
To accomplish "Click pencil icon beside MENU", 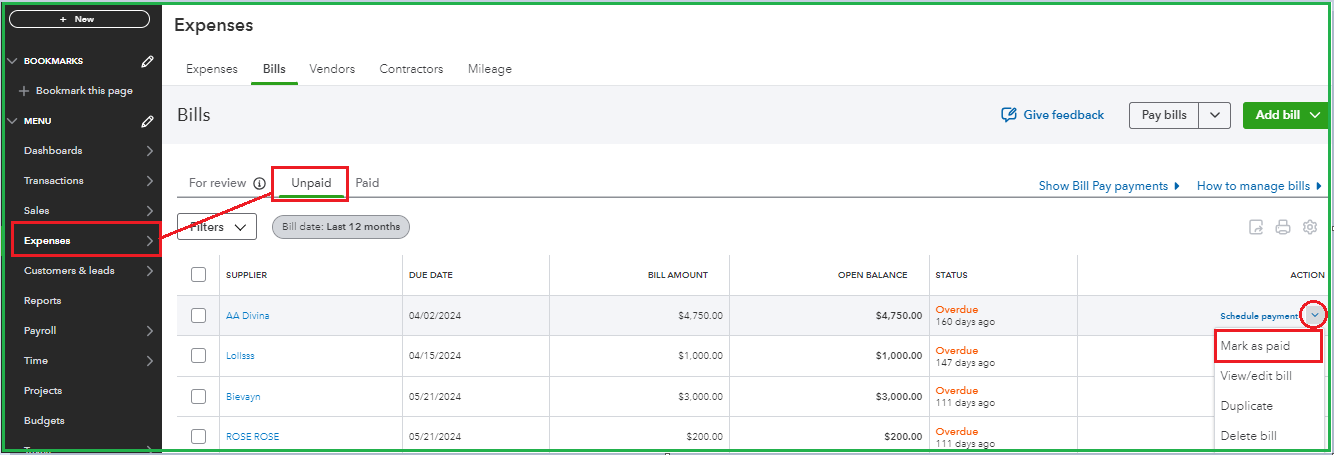I will (148, 121).
